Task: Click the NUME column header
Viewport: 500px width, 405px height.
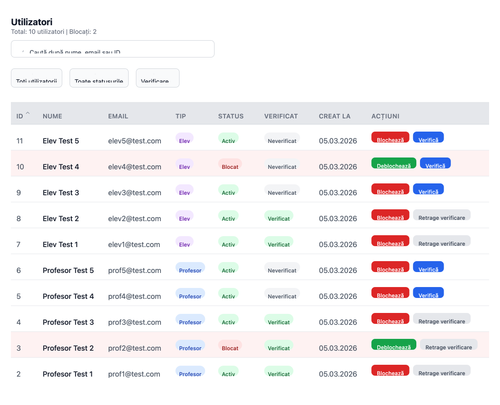Action: point(52,116)
